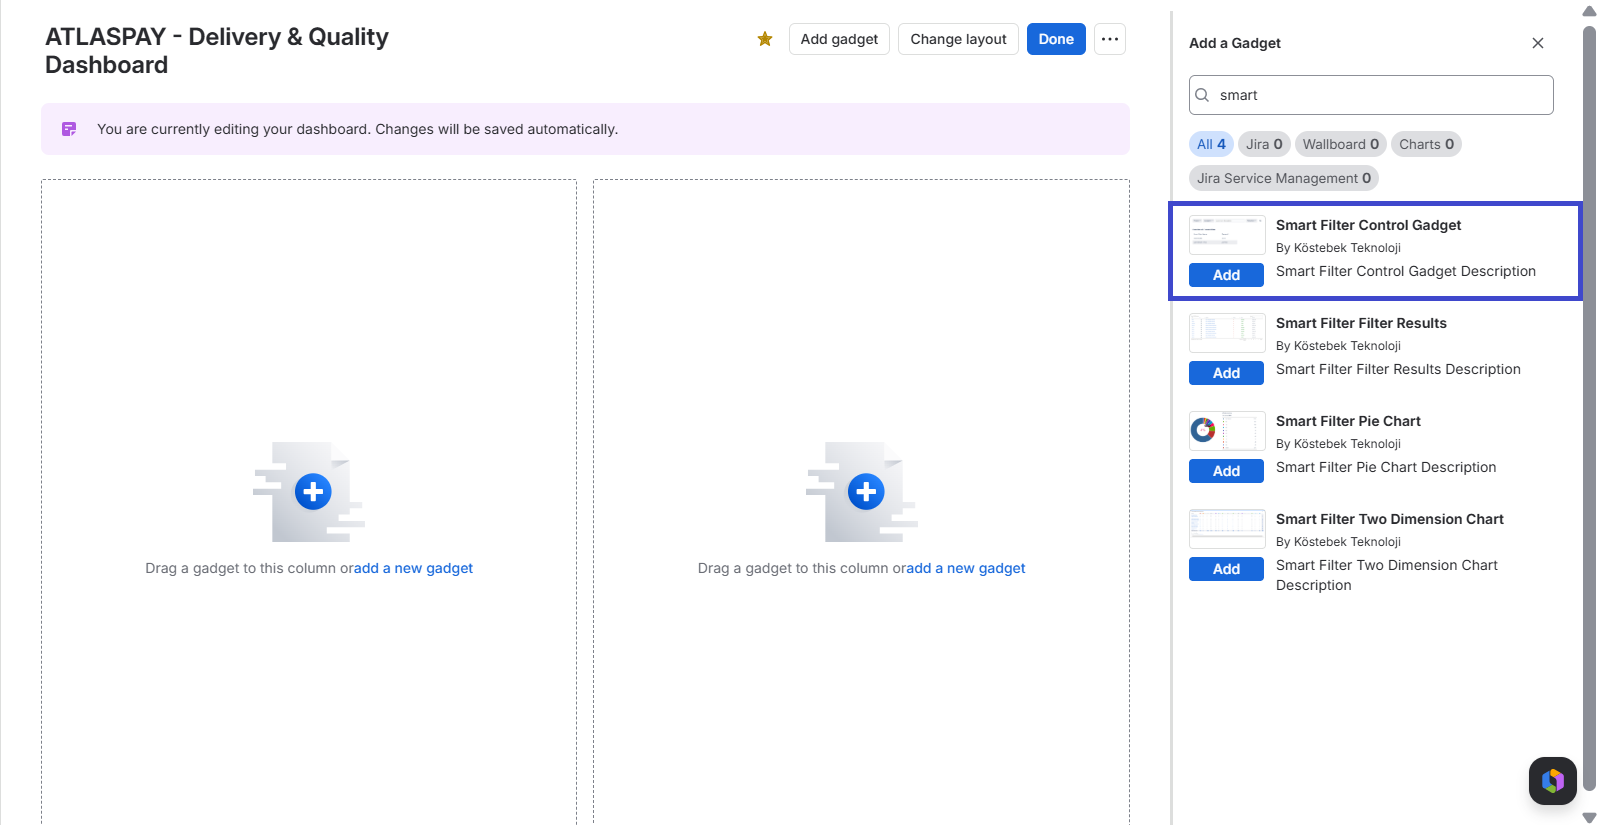The height and width of the screenshot is (825, 1599).
Task: Click 'By Köstebek Teknoloji' under Control Gadget
Action: pos(1338,248)
